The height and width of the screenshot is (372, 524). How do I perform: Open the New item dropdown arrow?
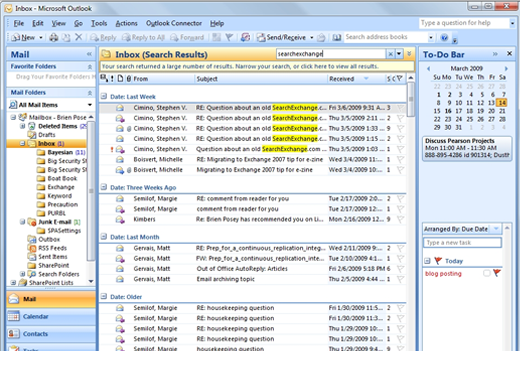(x=41, y=37)
